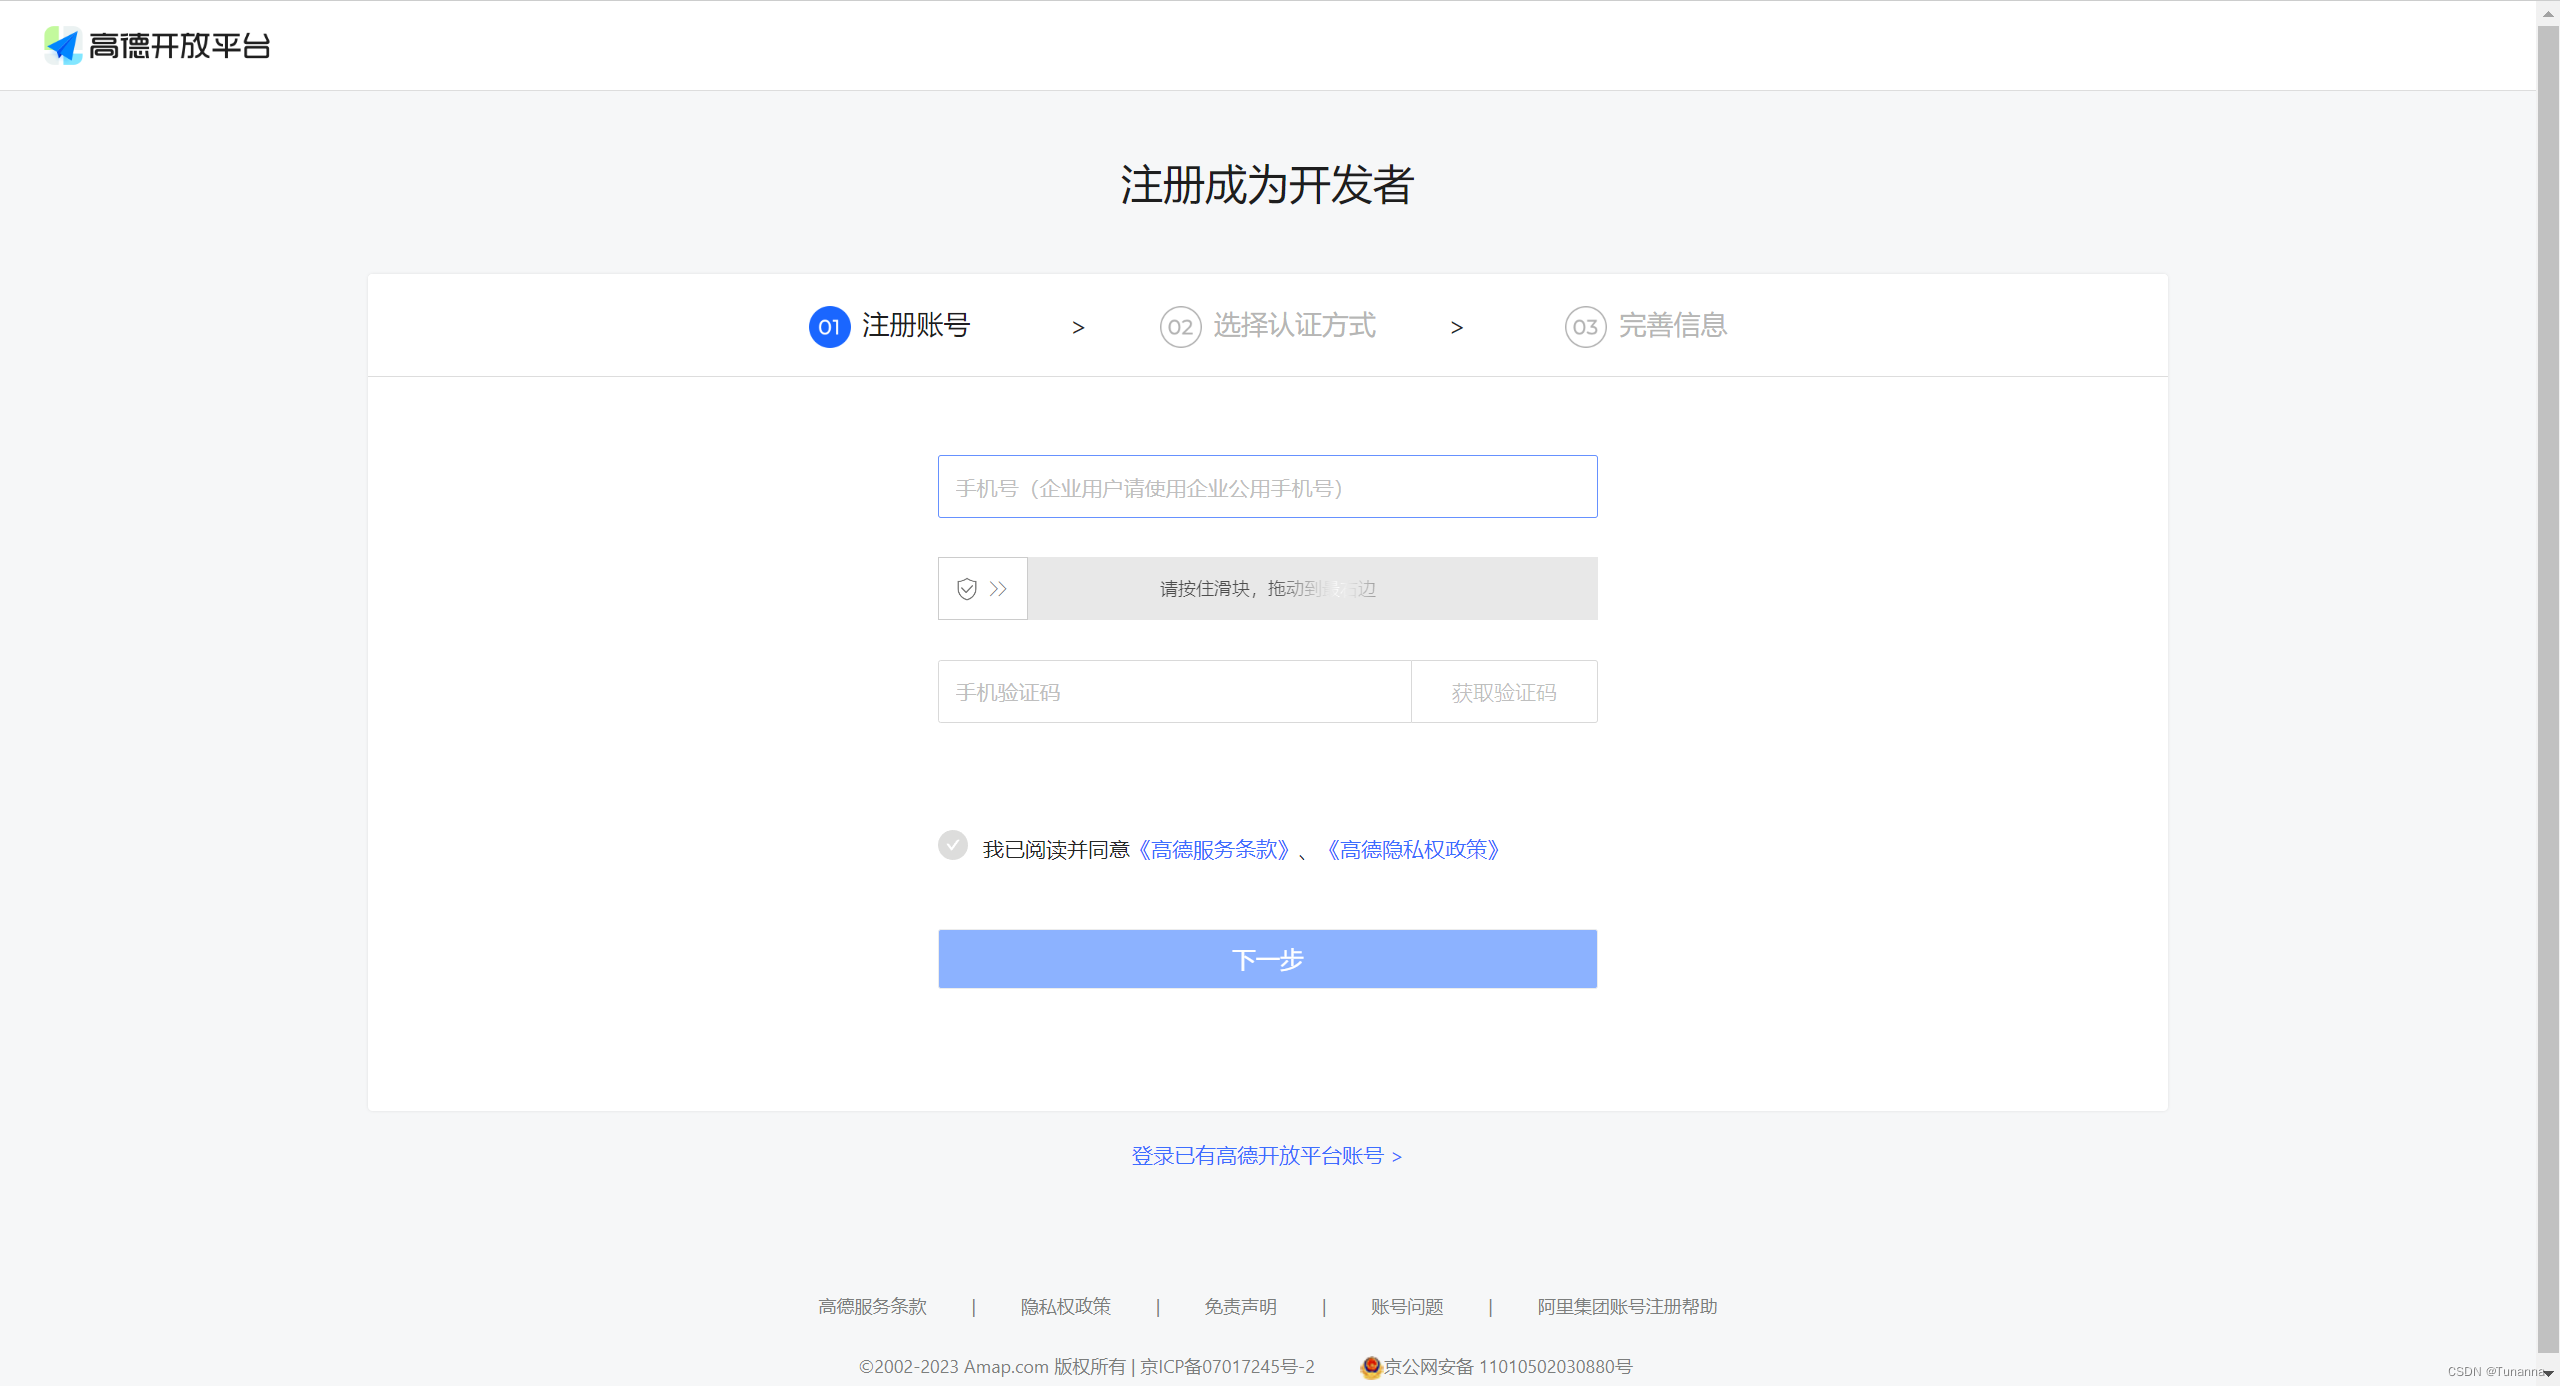Open 阿里集团账号注册帮助 footer link
2560x1386 pixels.
(1627, 1307)
